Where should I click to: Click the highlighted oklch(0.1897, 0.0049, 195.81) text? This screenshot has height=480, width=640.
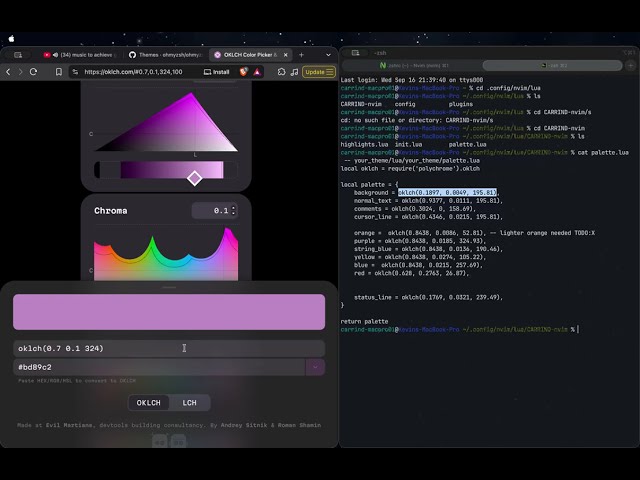pos(447,193)
